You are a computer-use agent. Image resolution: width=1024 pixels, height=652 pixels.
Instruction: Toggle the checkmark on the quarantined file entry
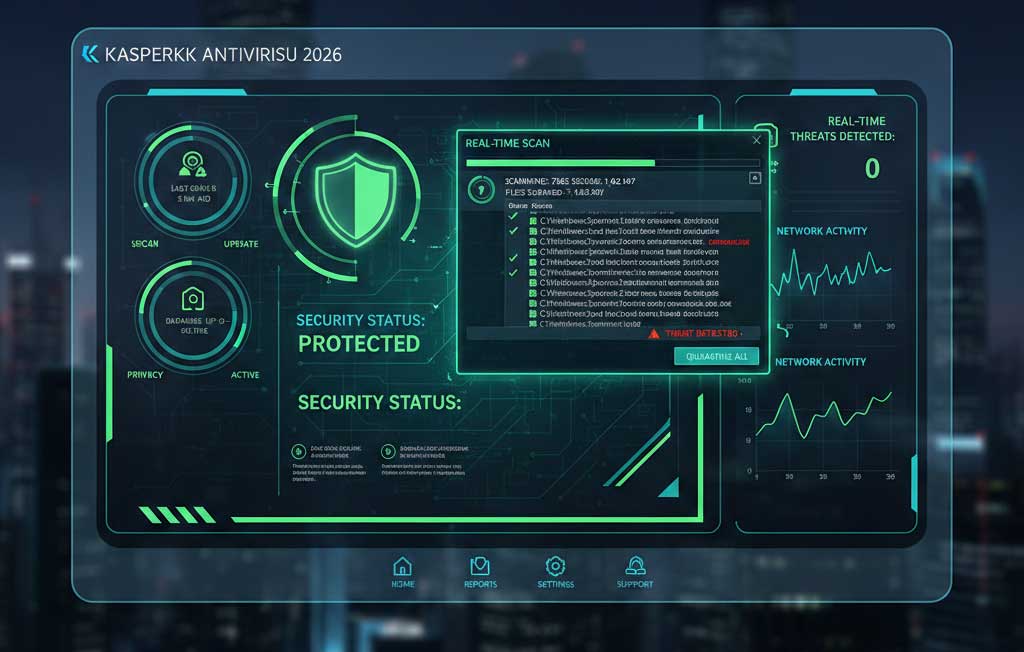pos(514,240)
